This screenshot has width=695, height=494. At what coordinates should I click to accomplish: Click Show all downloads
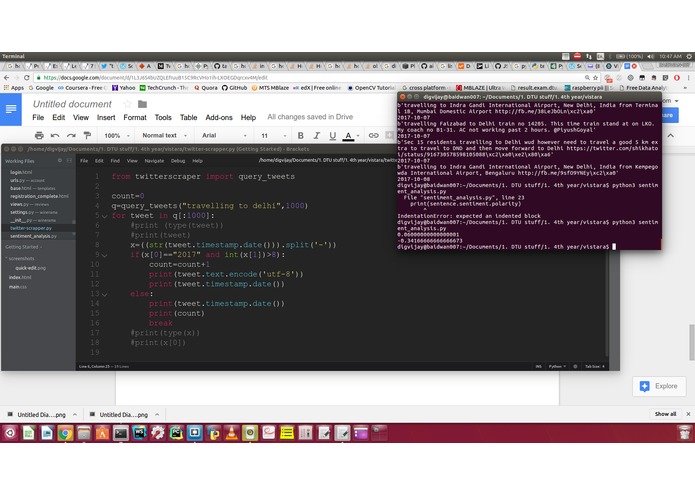click(665, 414)
